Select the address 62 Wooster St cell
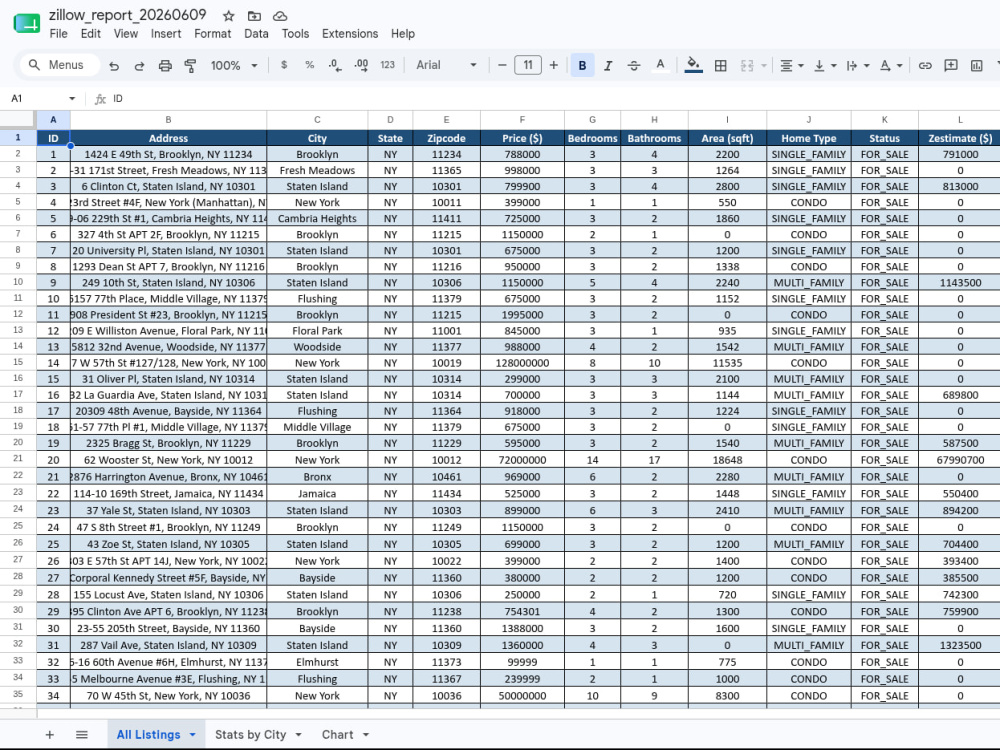Screen dimensions: 1000x750 (168, 460)
